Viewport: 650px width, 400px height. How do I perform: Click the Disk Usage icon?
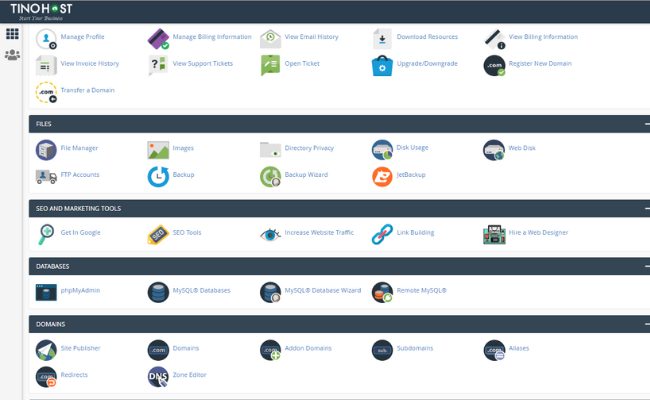click(x=382, y=150)
